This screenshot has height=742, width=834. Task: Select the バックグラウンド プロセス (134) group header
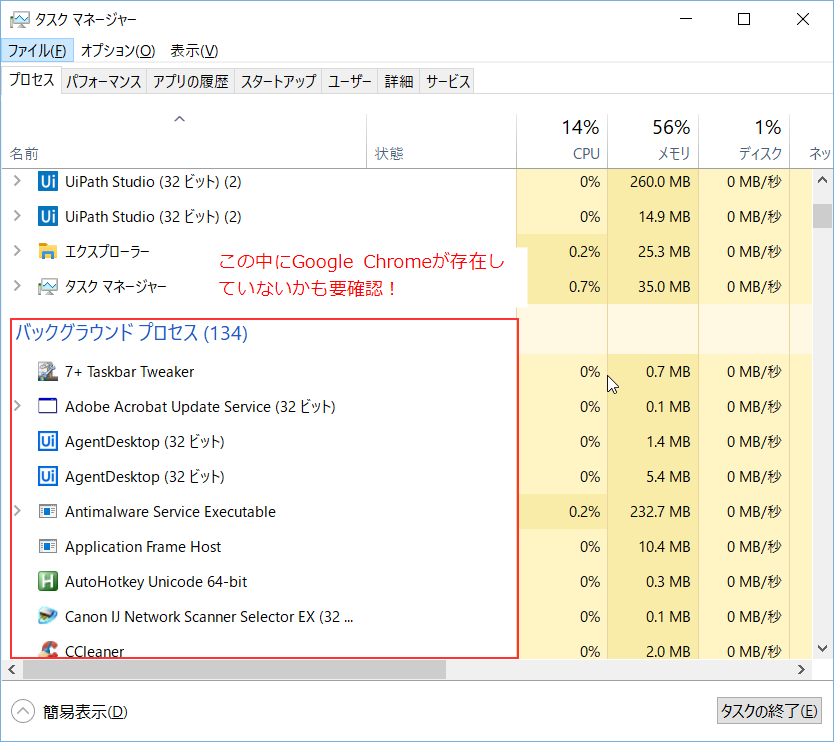tap(131, 333)
